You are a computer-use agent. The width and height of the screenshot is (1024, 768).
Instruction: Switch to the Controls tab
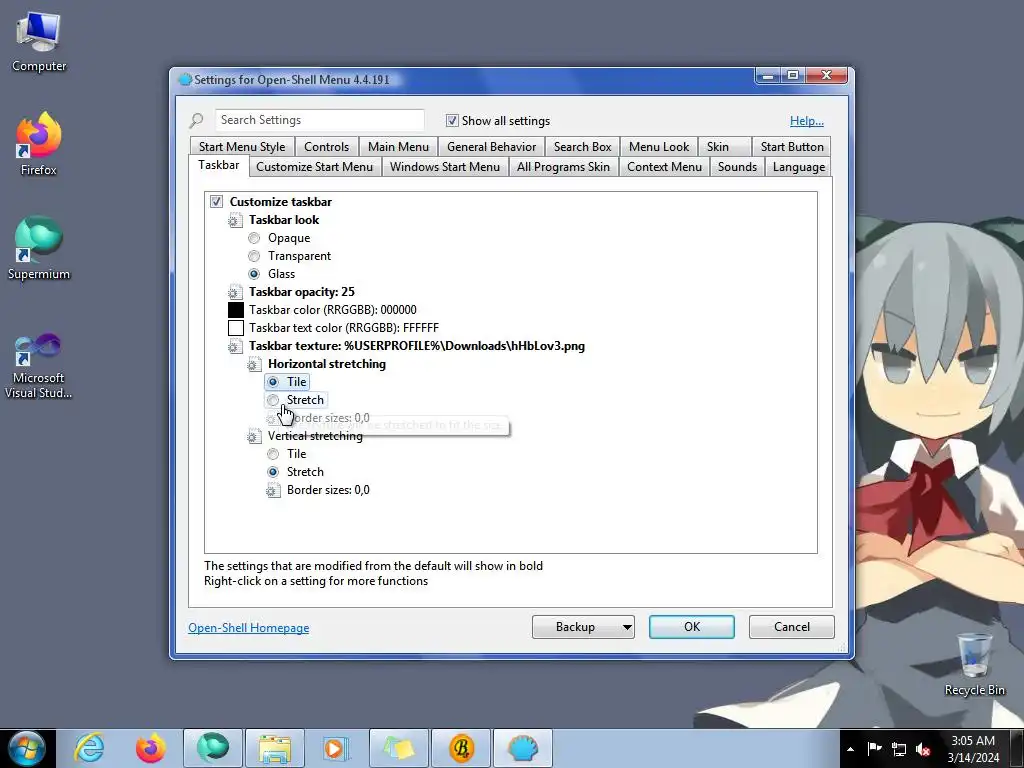(x=326, y=147)
